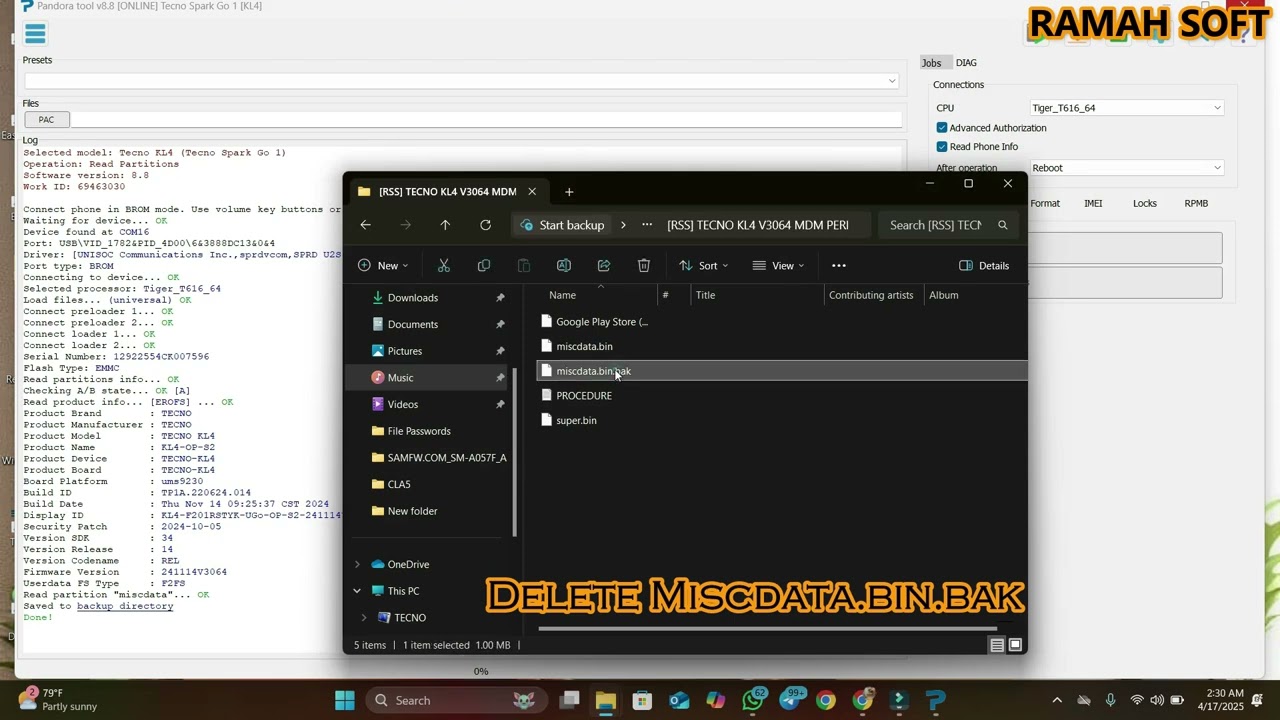Open the IMEI tab
The width and height of the screenshot is (1280, 720).
click(1093, 203)
